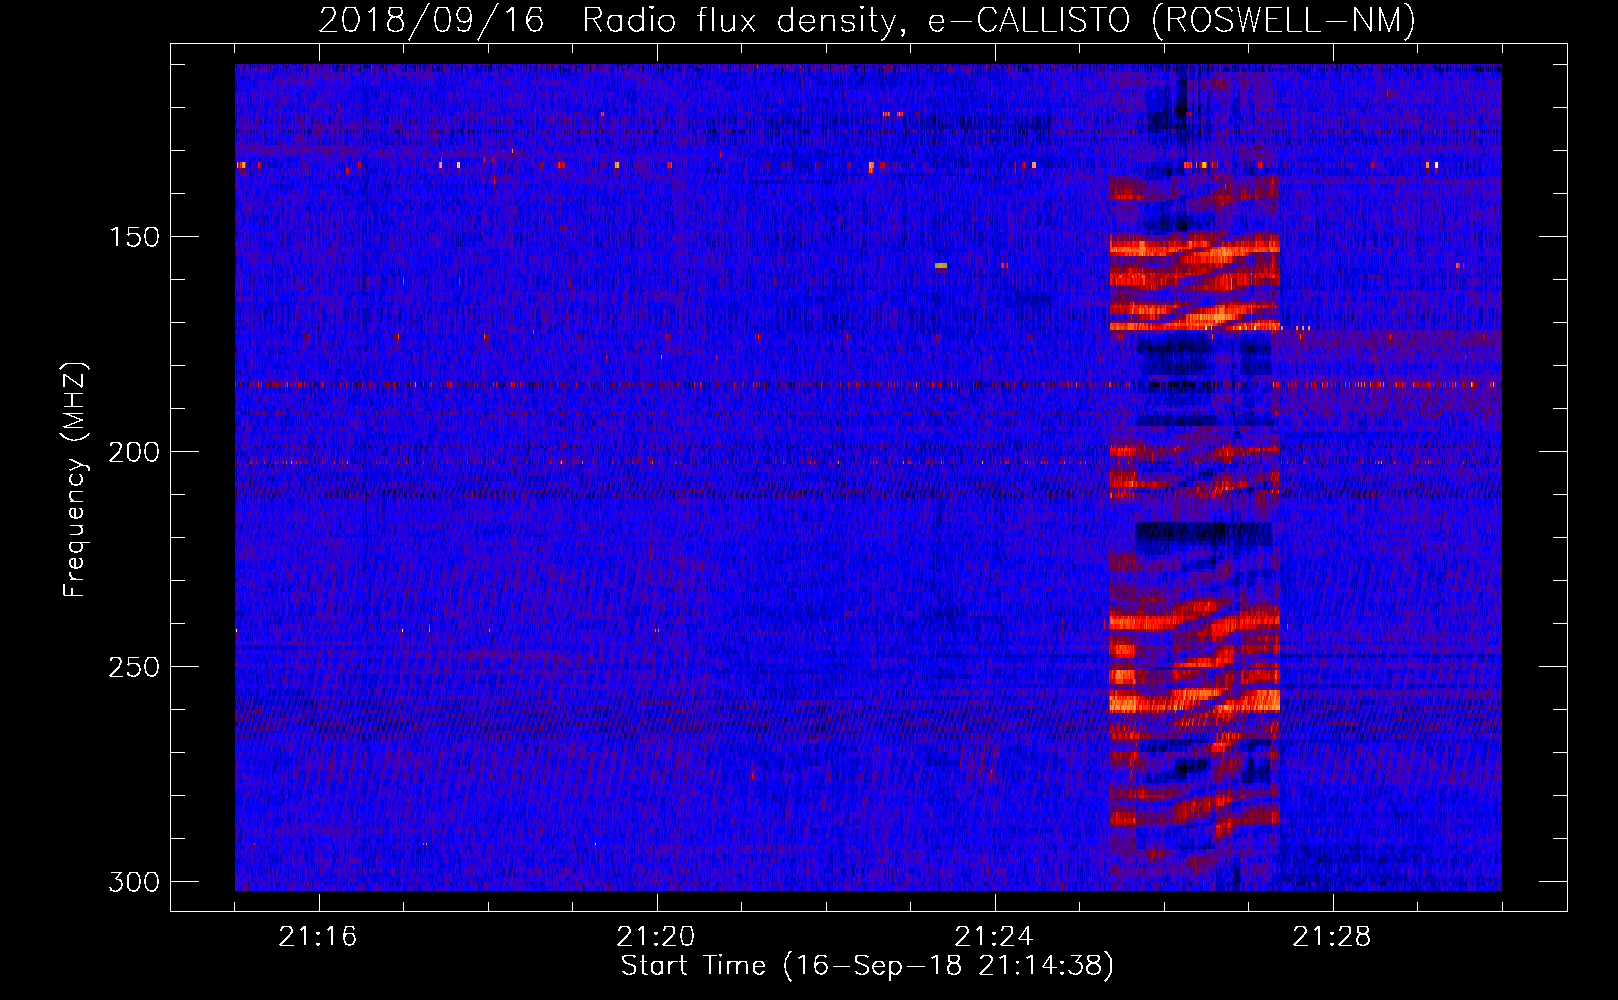Screen dimensions: 1618x1000
Task: Click the 200 frequency tick label
Action: click(x=134, y=452)
